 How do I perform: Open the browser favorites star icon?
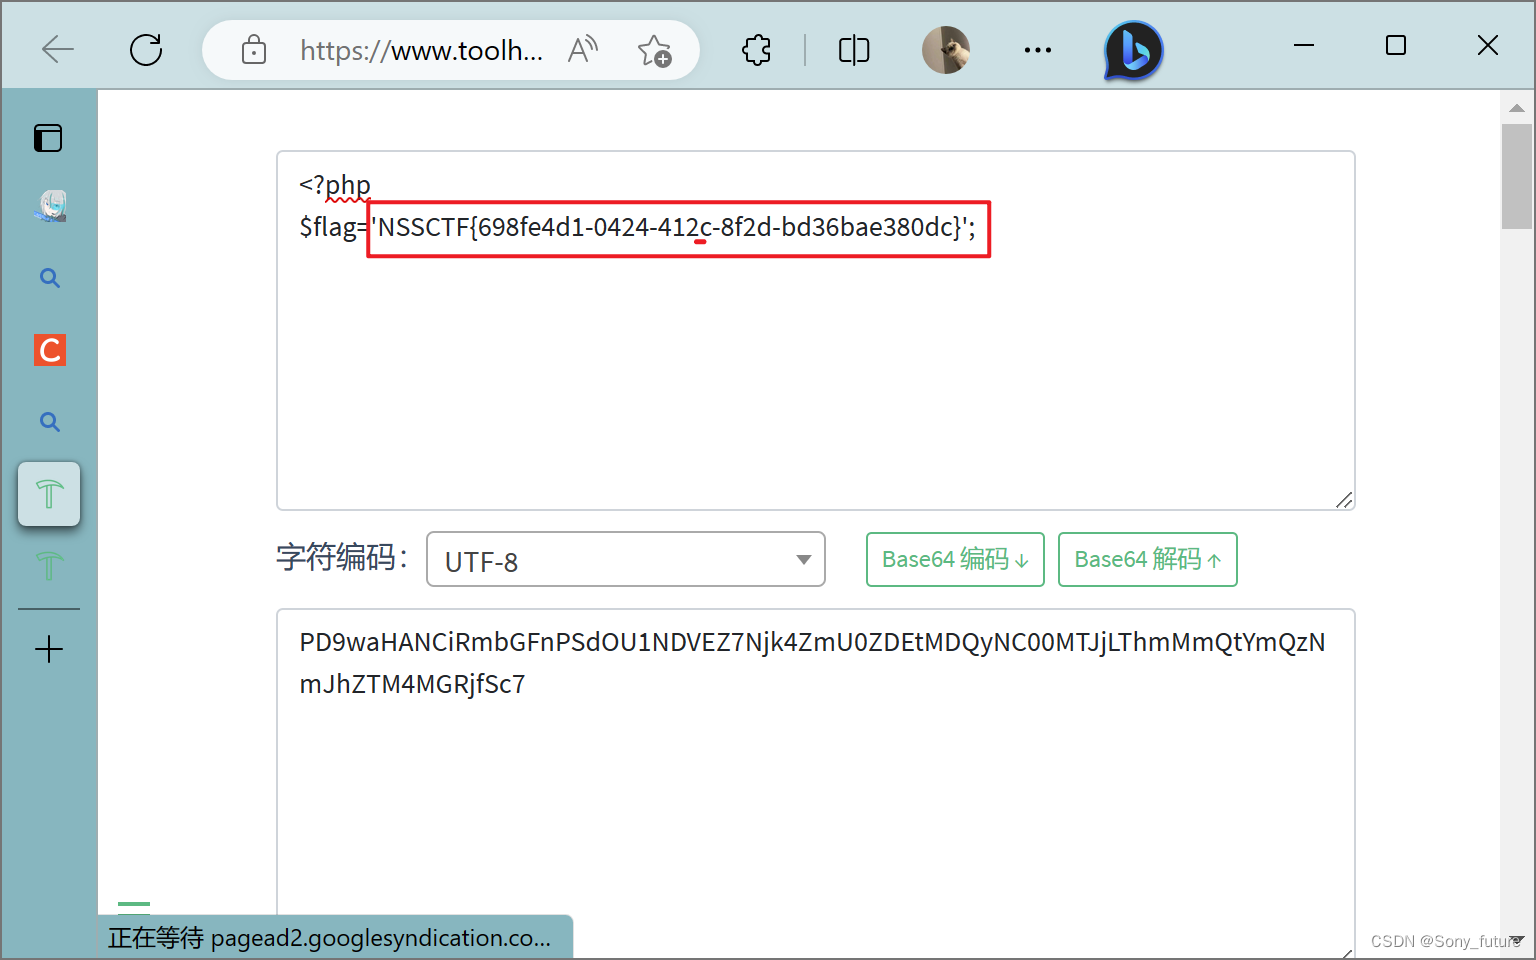point(655,49)
